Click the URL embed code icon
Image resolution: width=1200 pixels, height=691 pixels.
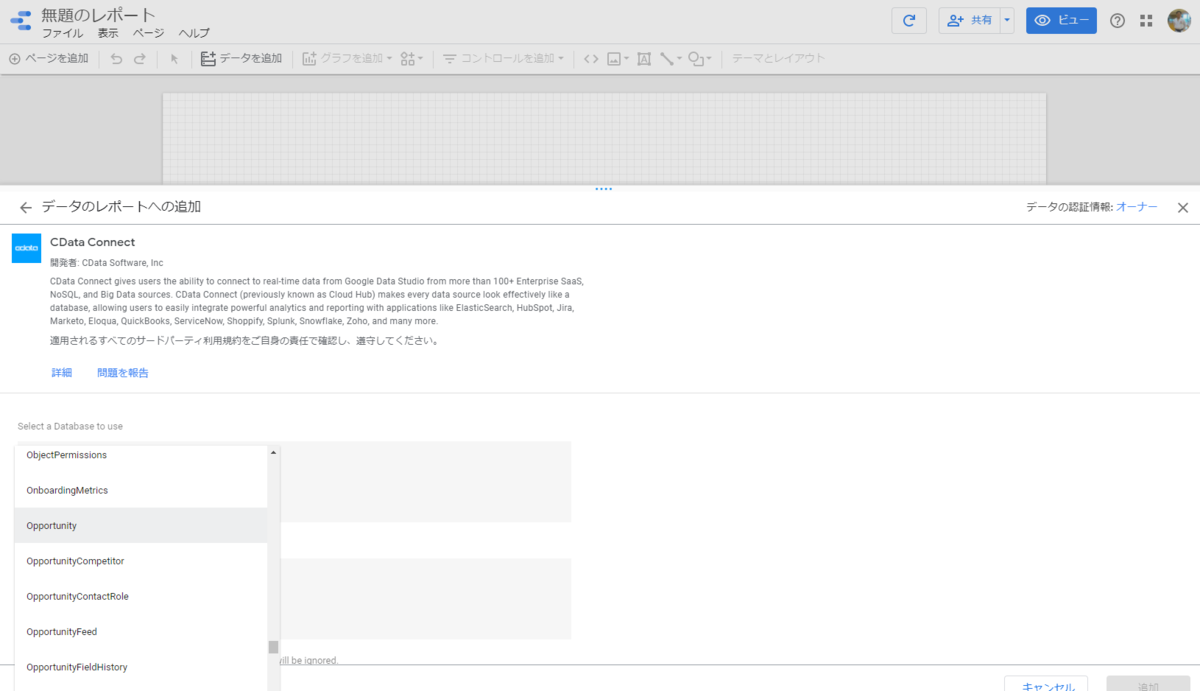[x=591, y=59]
